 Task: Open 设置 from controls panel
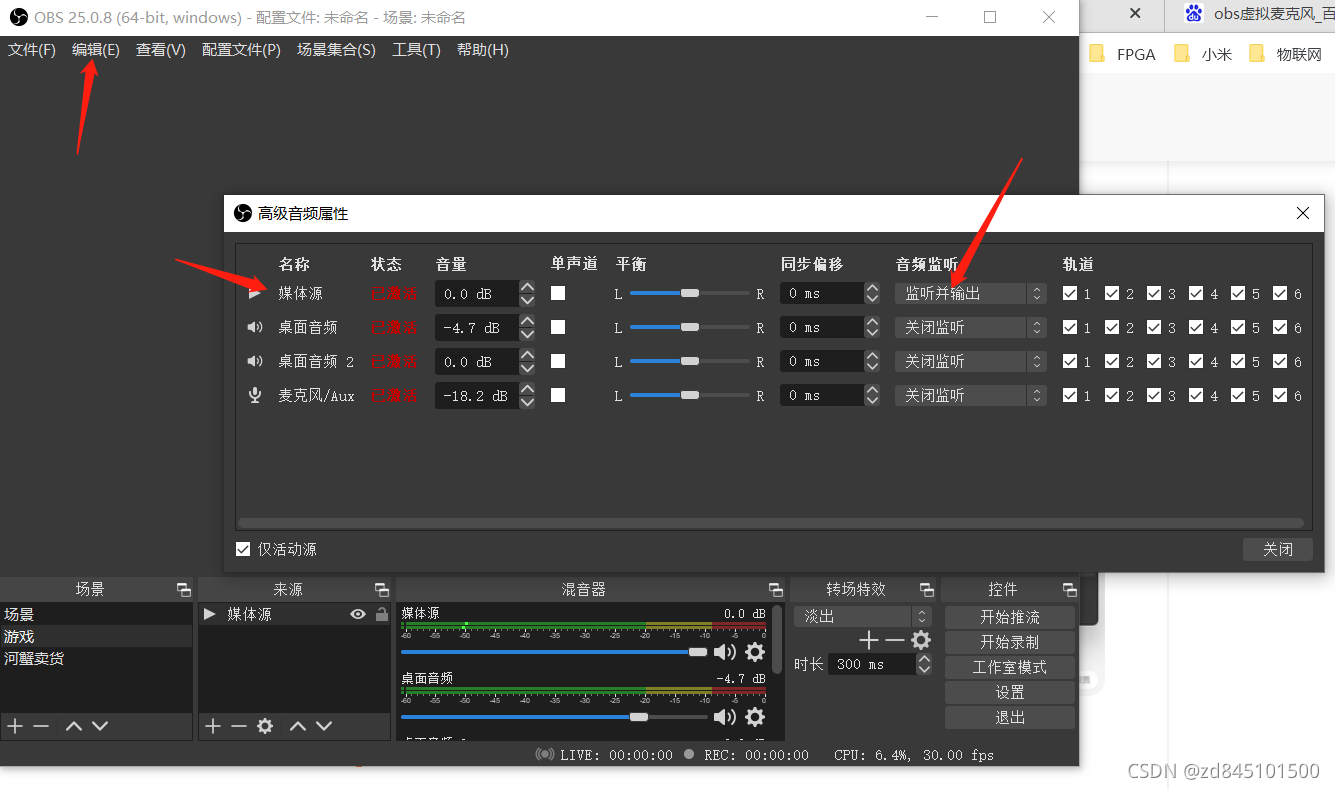coord(1010,692)
